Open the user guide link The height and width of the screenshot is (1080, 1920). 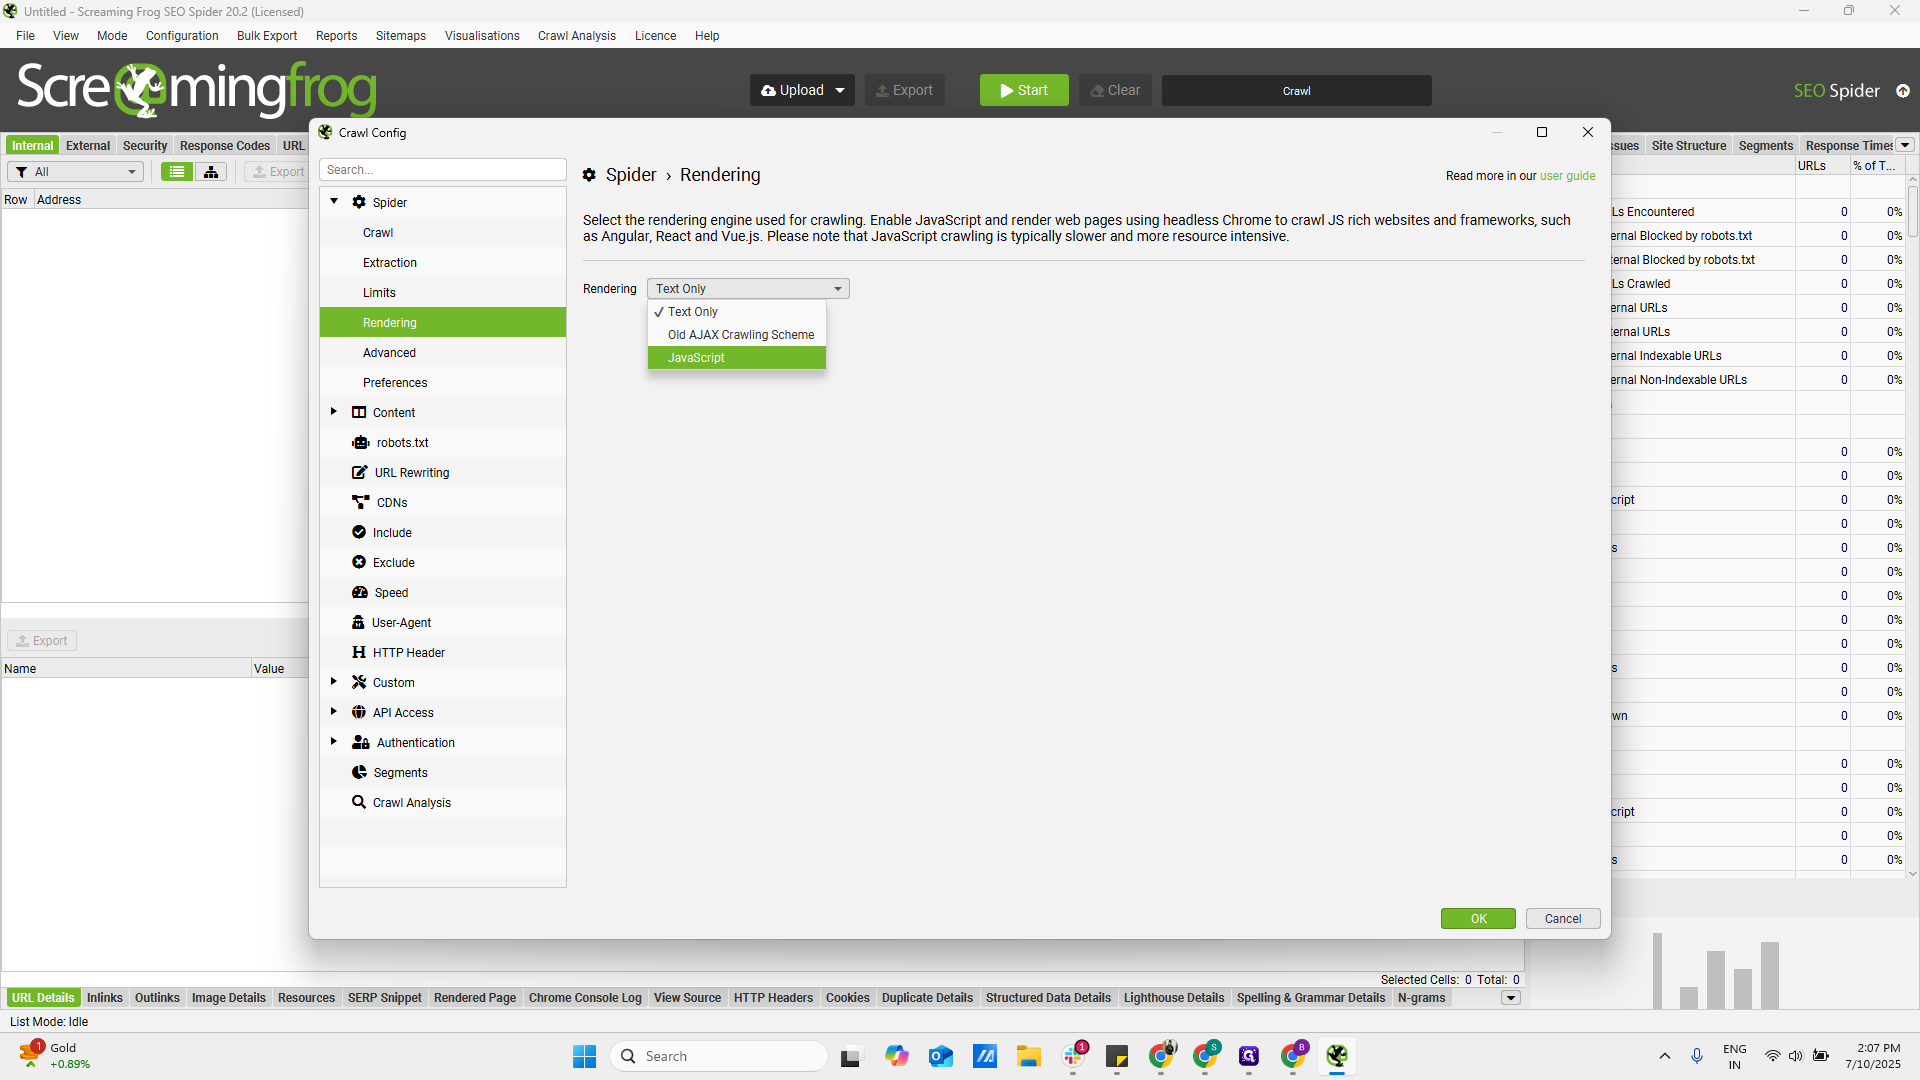pyautogui.click(x=1567, y=176)
